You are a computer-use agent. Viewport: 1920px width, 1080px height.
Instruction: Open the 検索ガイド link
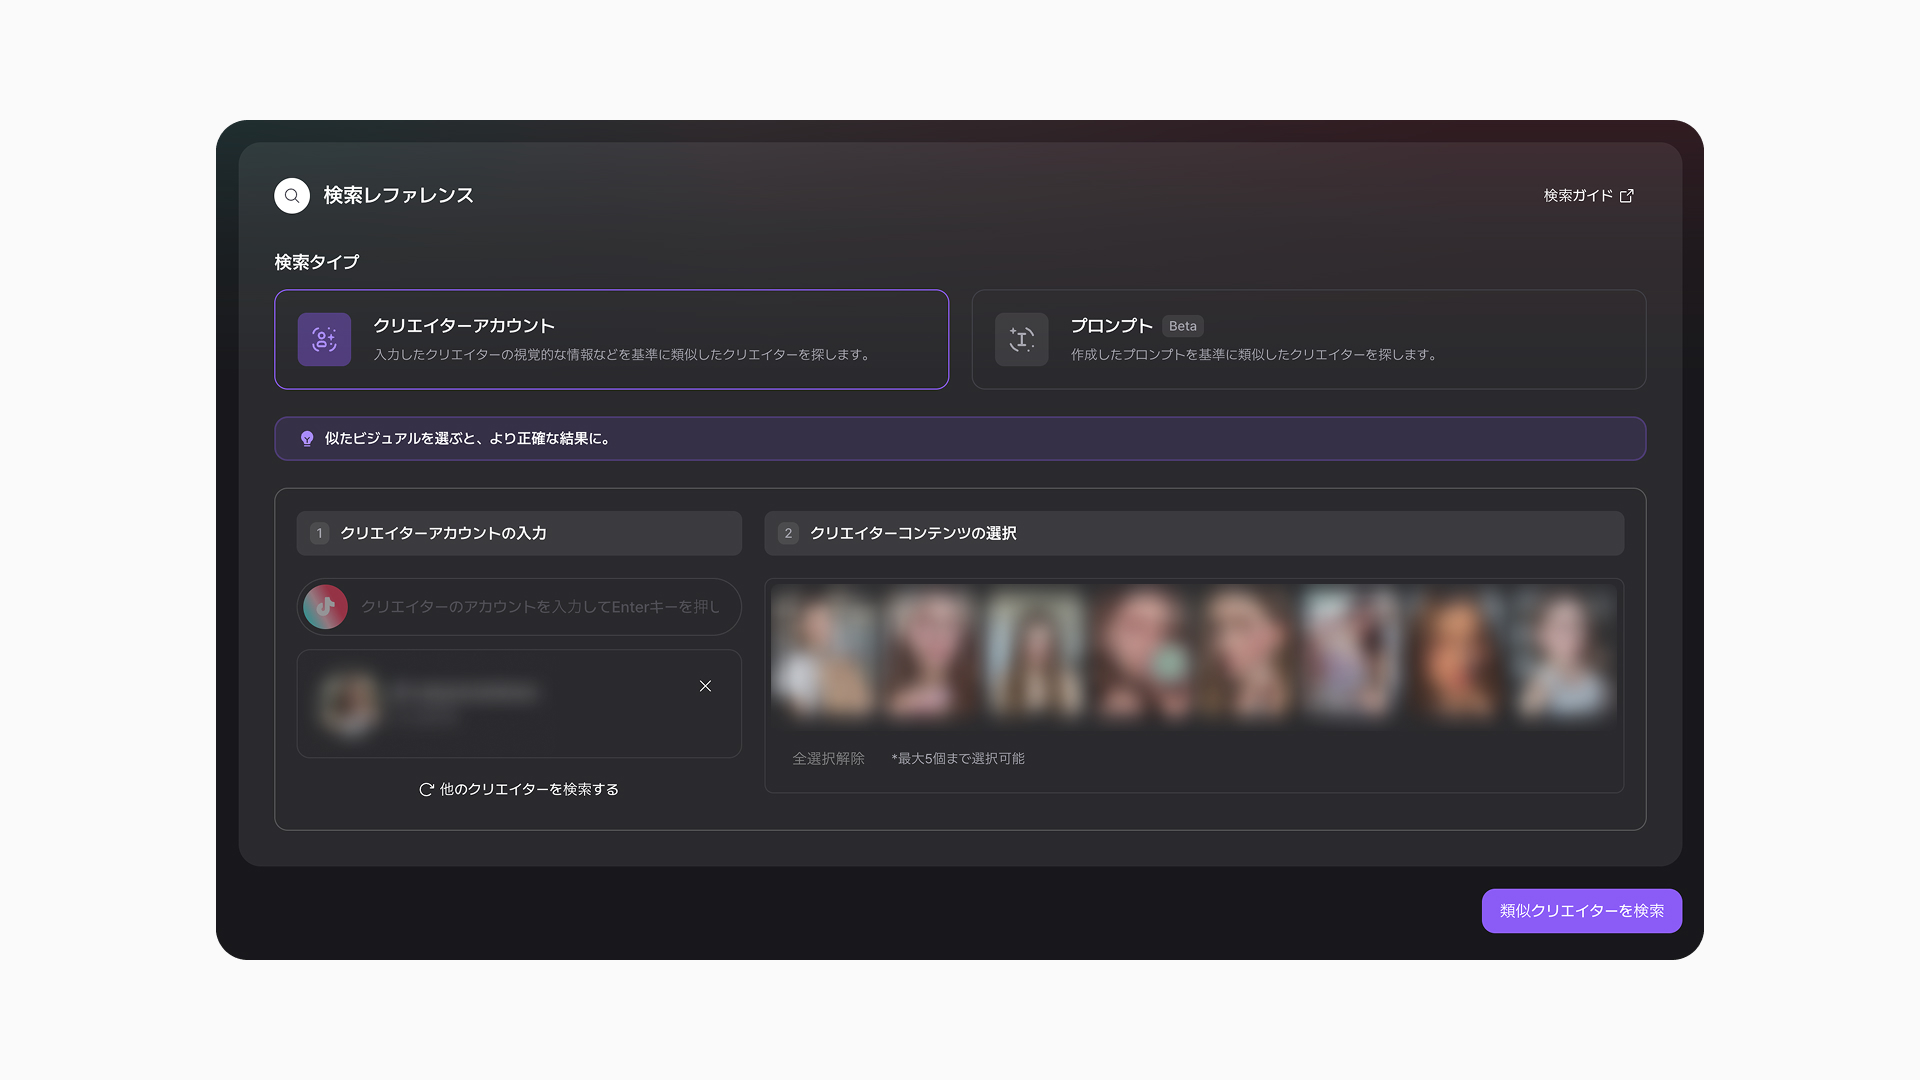point(1578,196)
